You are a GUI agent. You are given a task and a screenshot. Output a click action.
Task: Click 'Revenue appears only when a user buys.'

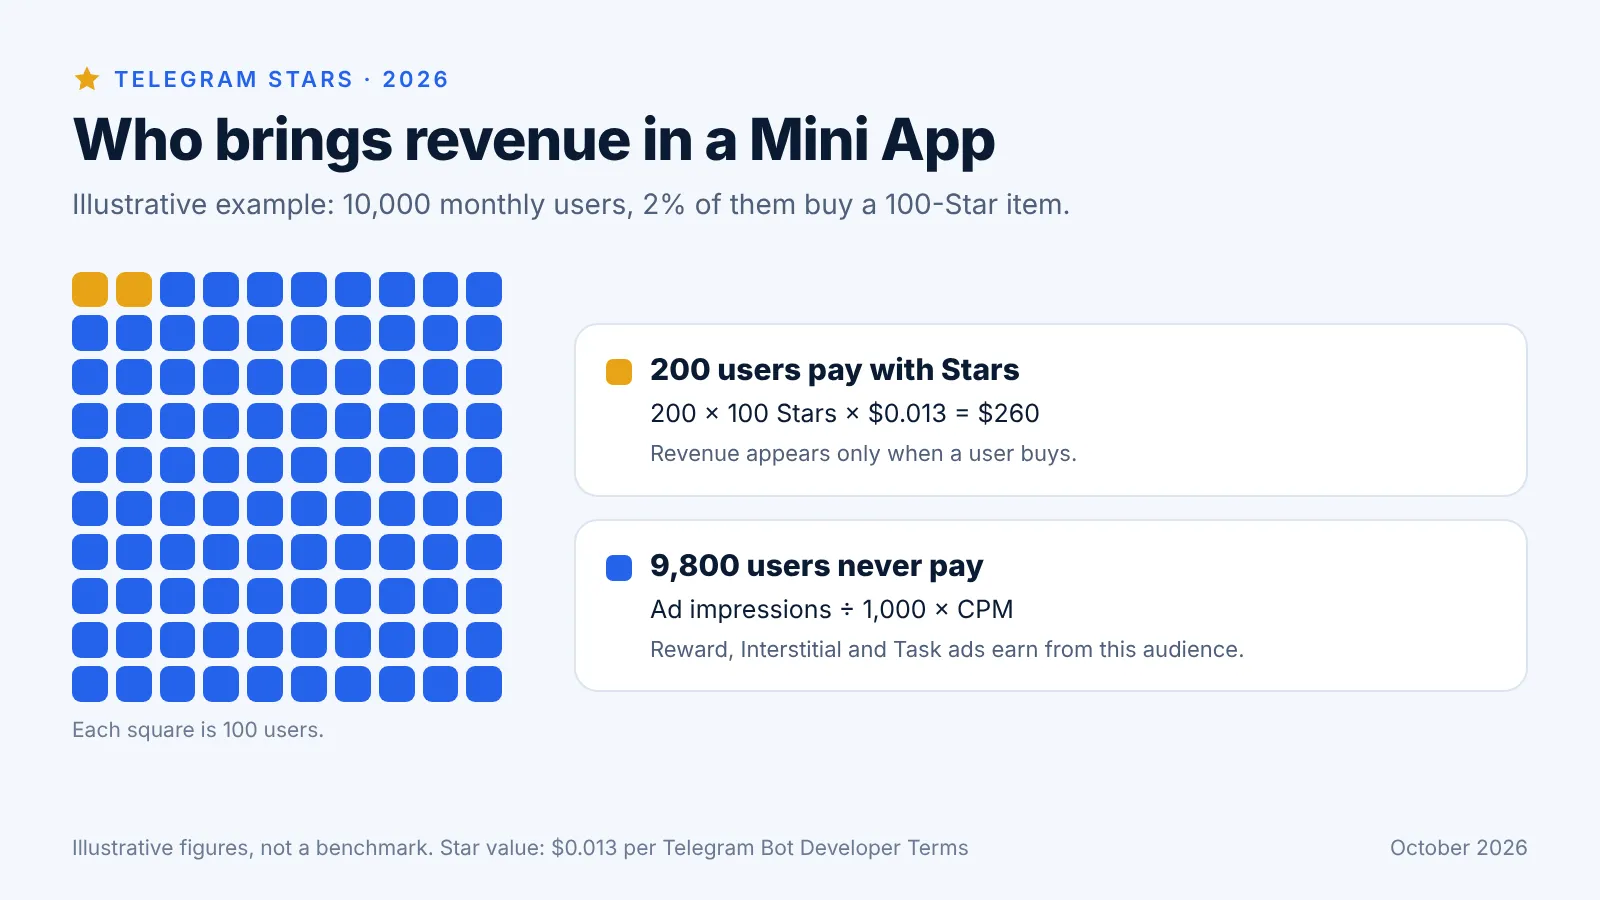click(x=863, y=453)
